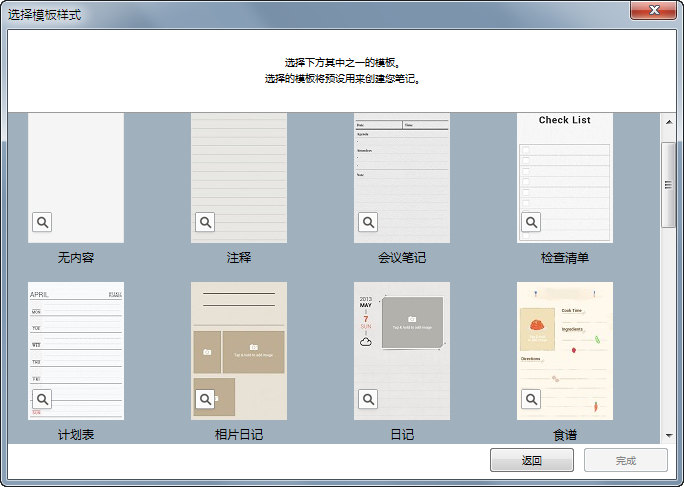Image resolution: width=684 pixels, height=487 pixels.
Task: Click the 完成 button
Action: (x=626, y=460)
